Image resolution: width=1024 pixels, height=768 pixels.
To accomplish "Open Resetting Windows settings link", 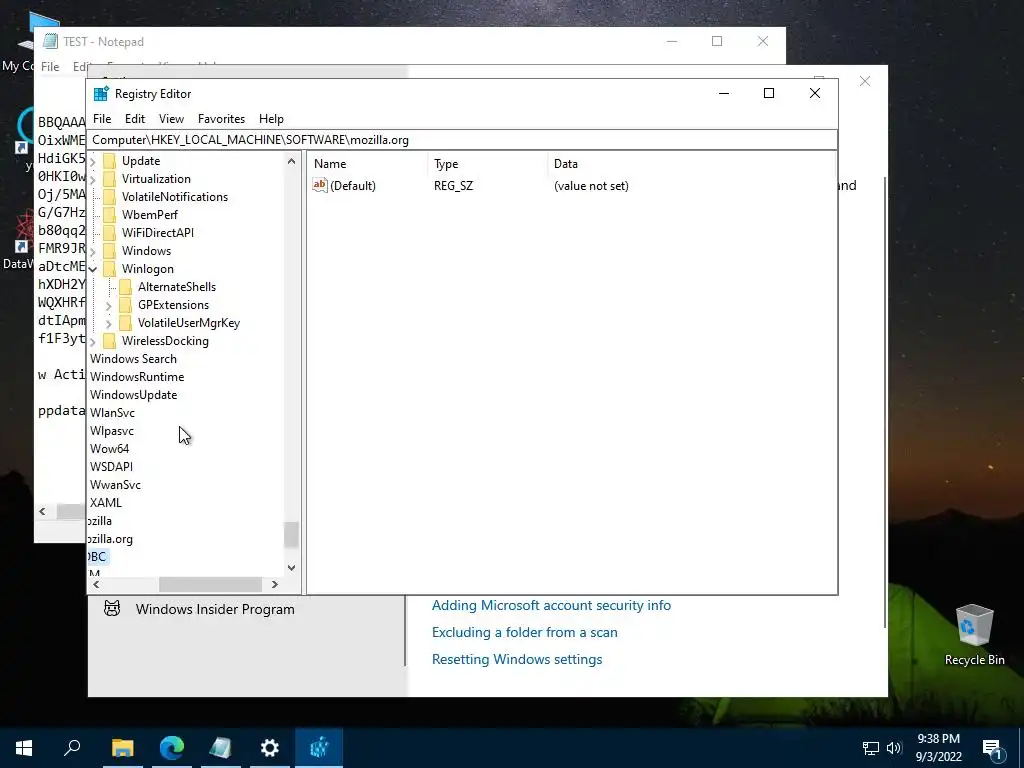I will click(x=517, y=659).
